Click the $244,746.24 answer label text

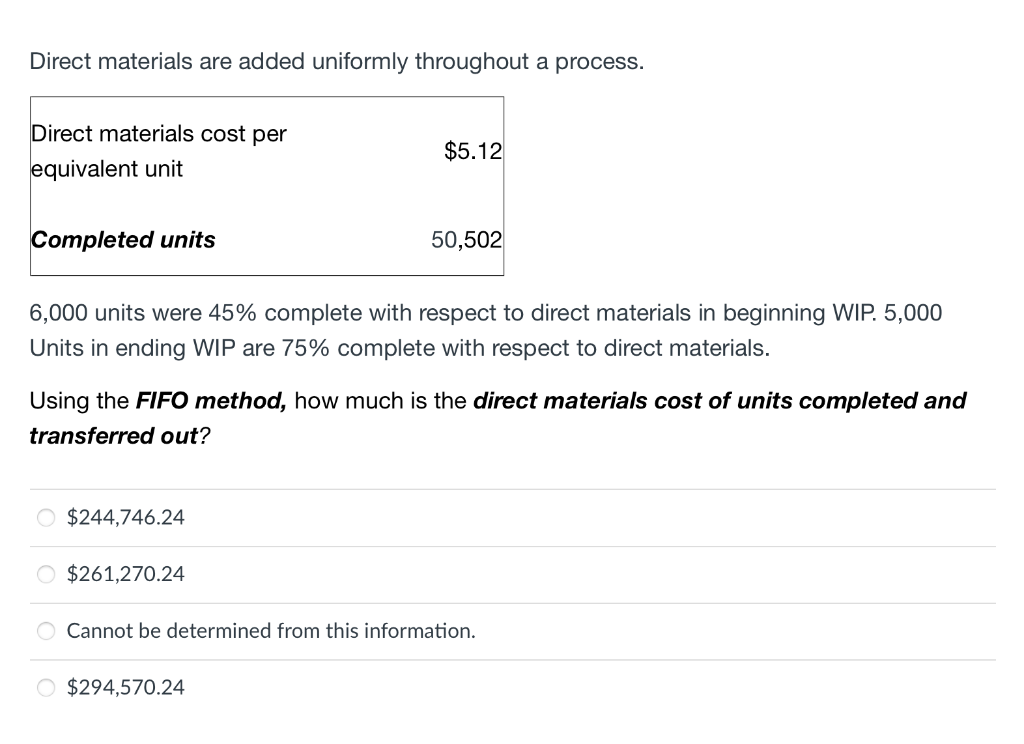pyautogui.click(x=125, y=518)
